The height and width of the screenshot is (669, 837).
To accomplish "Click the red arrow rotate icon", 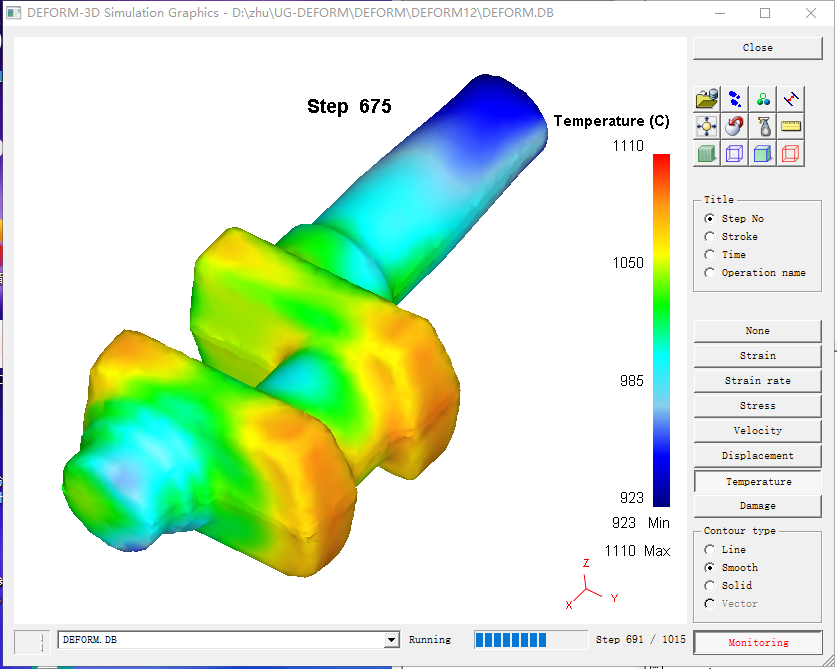I will 735,126.
